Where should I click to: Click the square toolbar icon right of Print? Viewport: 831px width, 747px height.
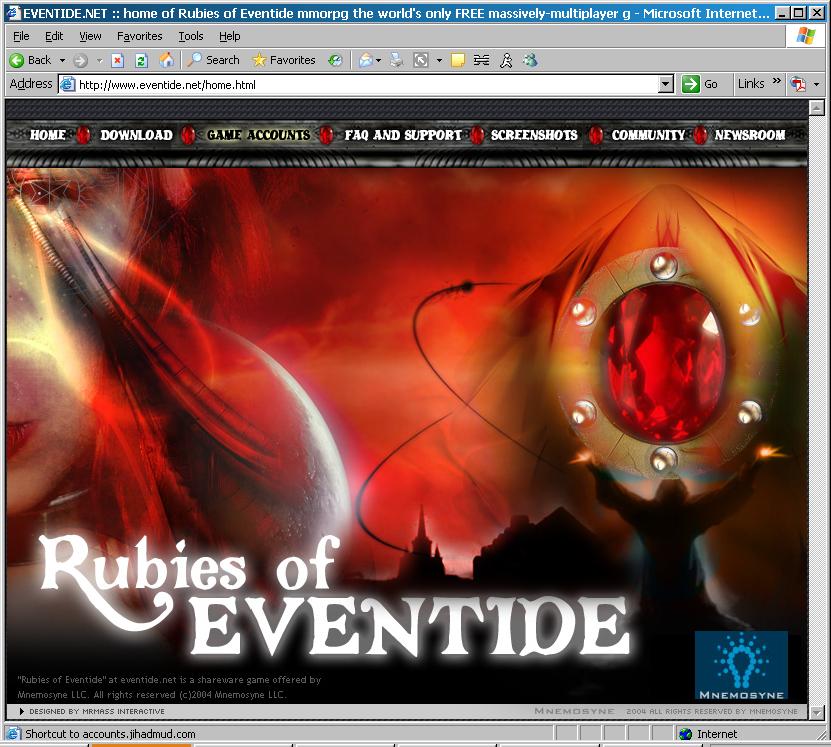421,60
